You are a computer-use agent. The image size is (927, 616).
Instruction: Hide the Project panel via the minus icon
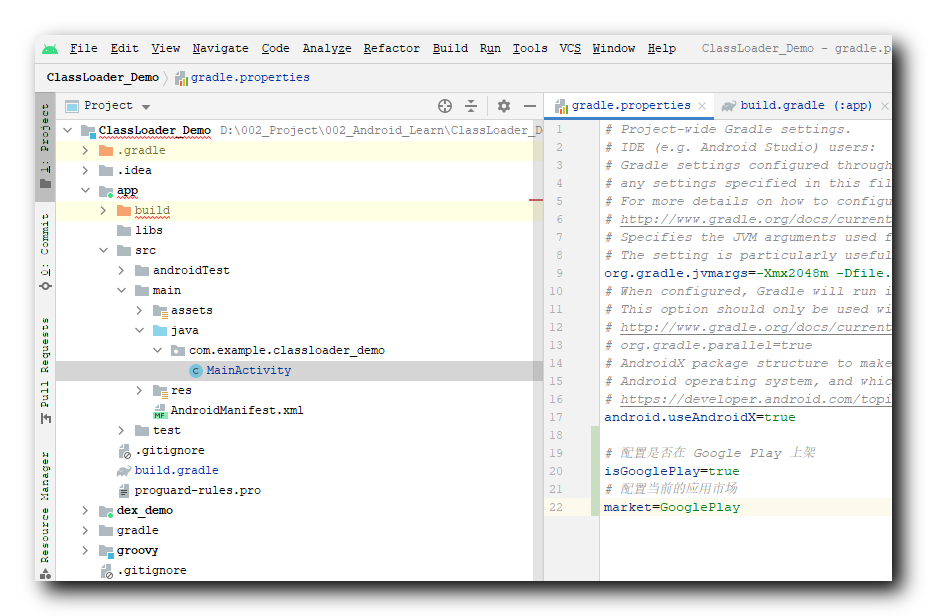530,105
